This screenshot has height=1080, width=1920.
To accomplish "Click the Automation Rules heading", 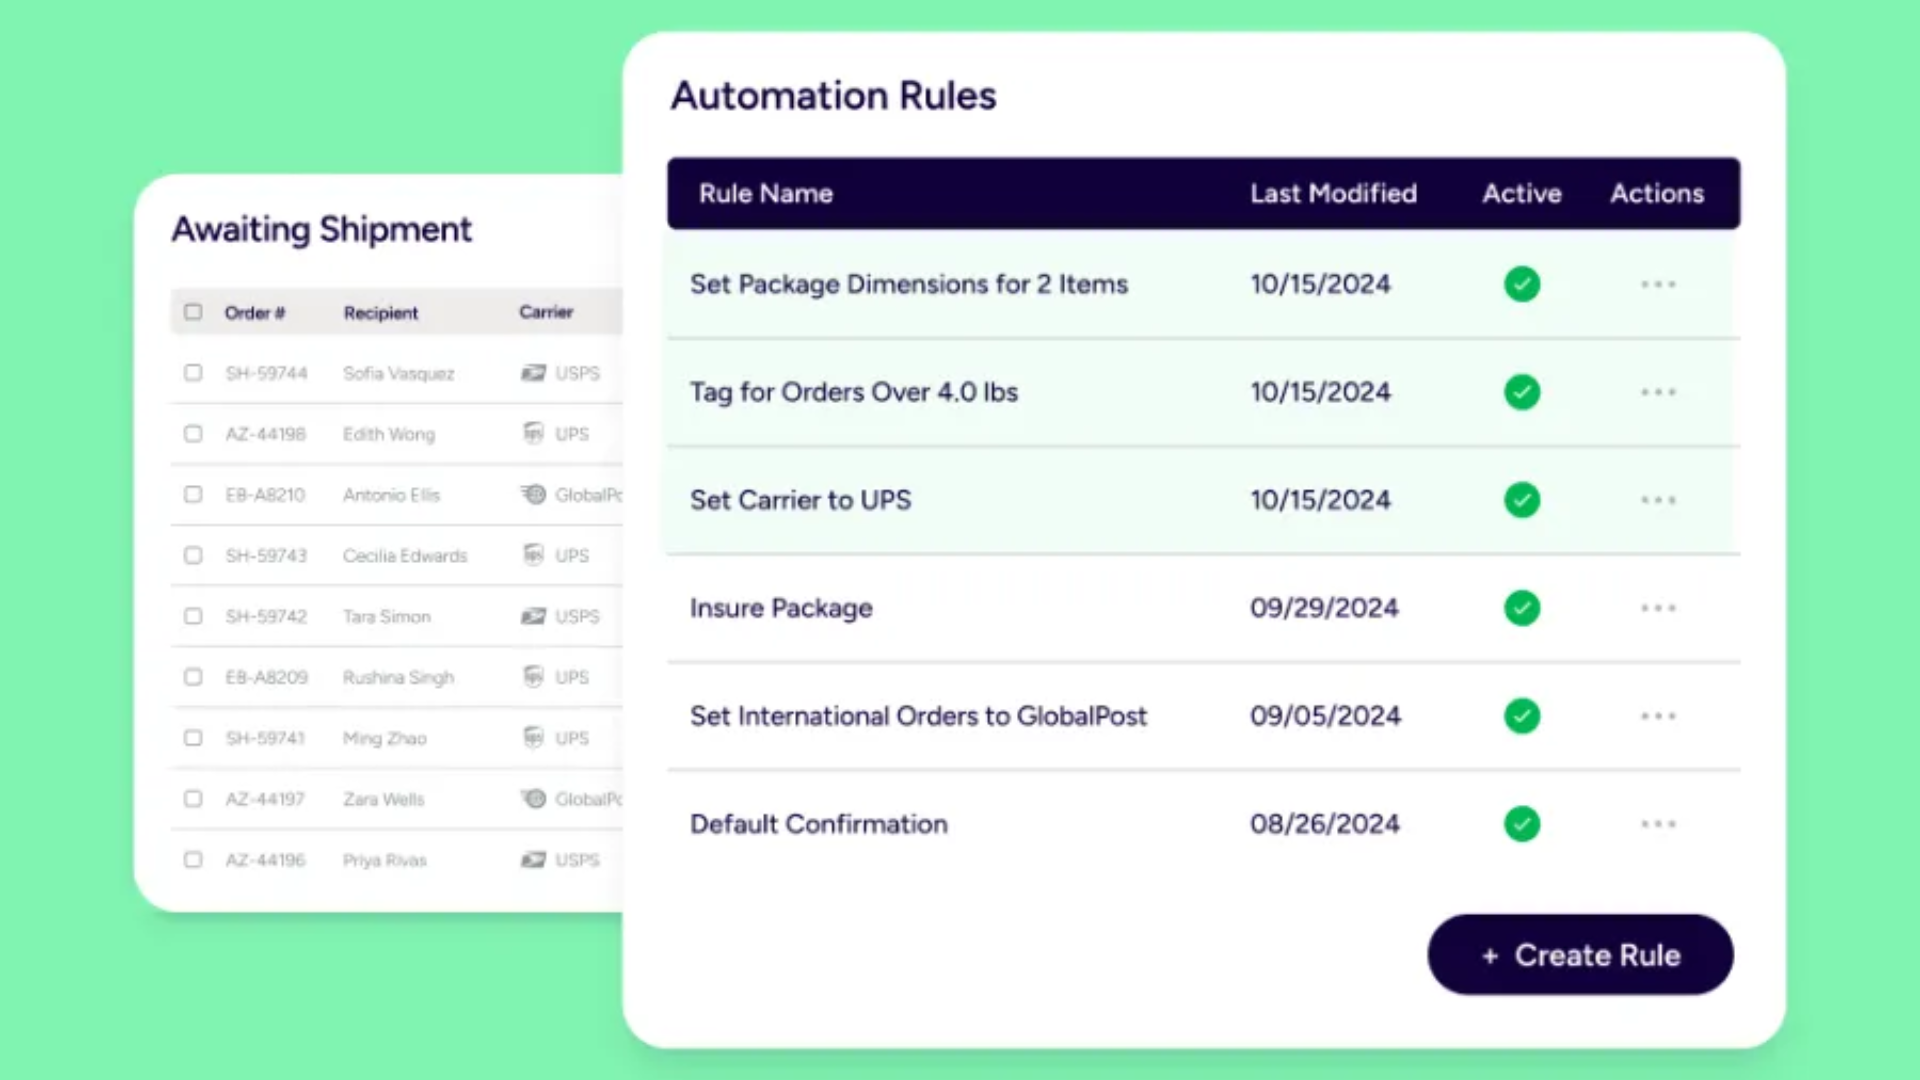I will pos(834,96).
